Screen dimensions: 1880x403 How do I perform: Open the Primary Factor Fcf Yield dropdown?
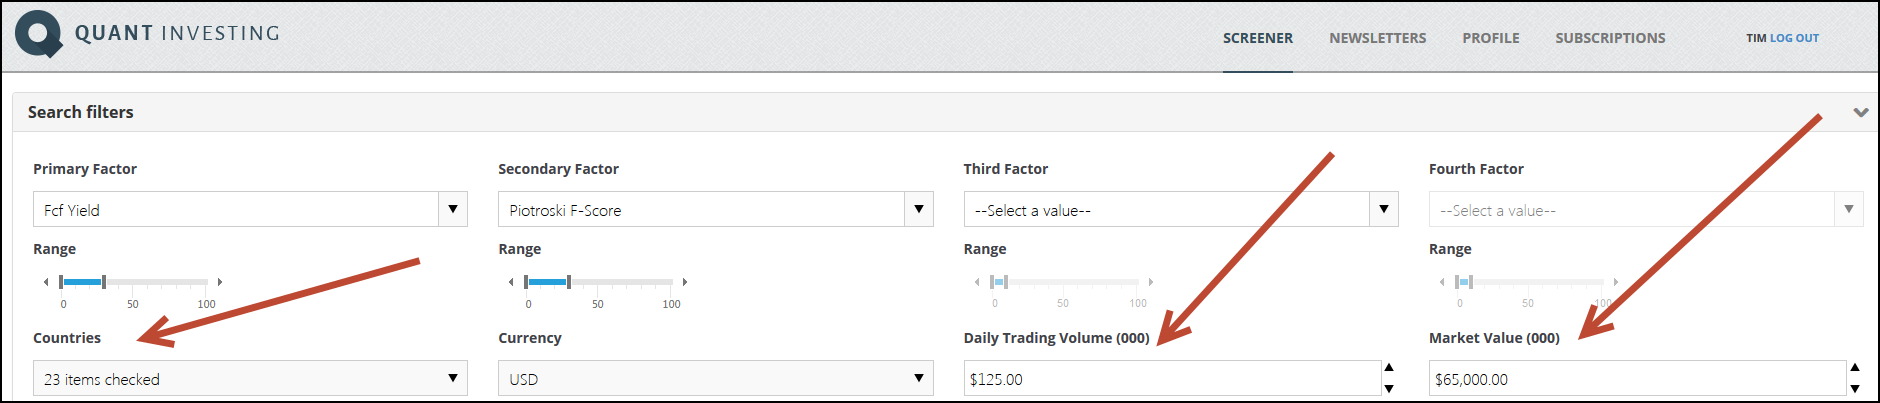(x=250, y=209)
